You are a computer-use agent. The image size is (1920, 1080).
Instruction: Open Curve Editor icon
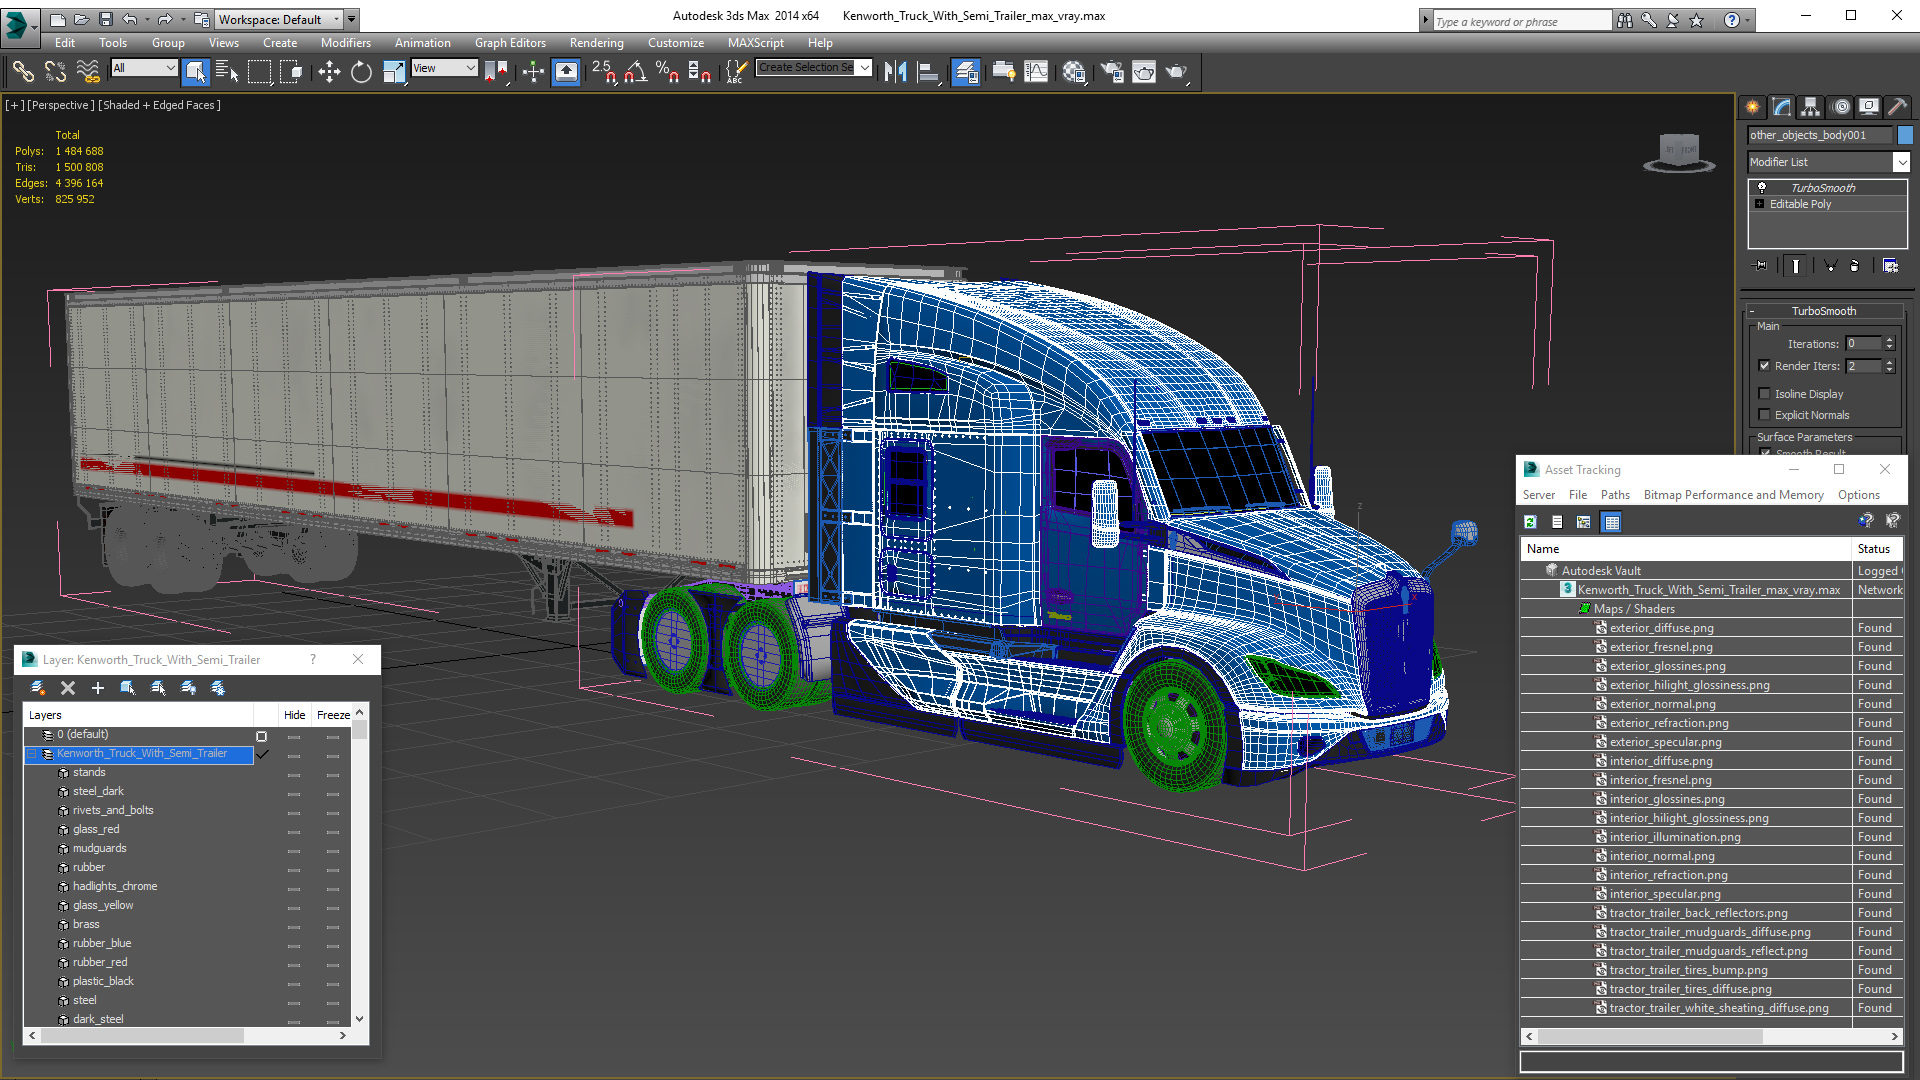point(1037,71)
